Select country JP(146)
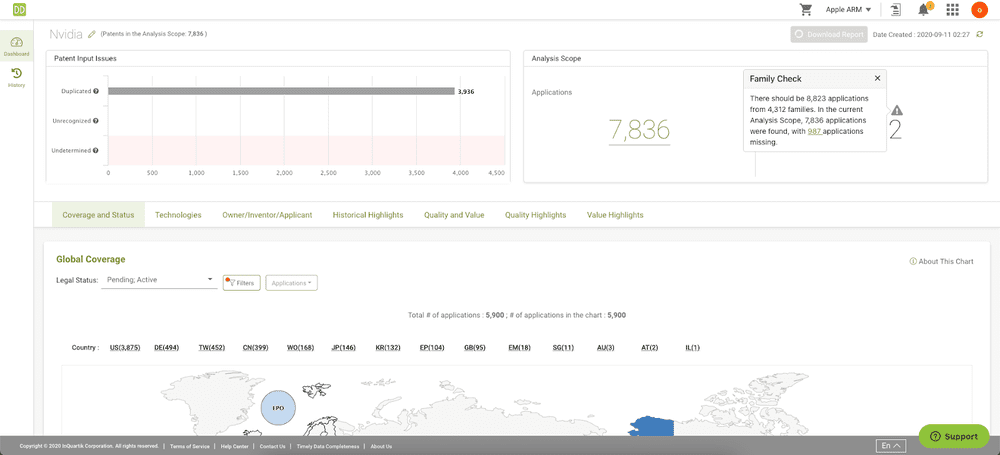The image size is (1000, 455). click(x=344, y=348)
